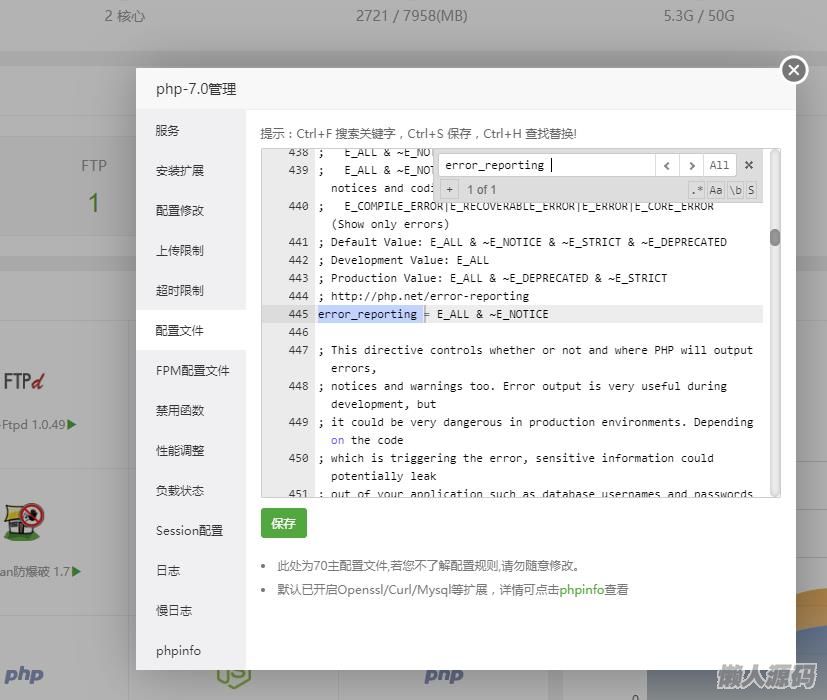Jump to next search match arrow

coord(691,165)
